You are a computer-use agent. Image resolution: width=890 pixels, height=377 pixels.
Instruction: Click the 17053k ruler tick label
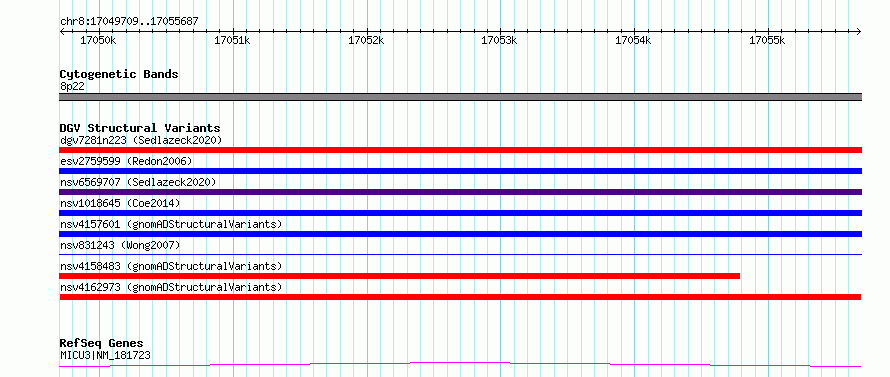499,40
